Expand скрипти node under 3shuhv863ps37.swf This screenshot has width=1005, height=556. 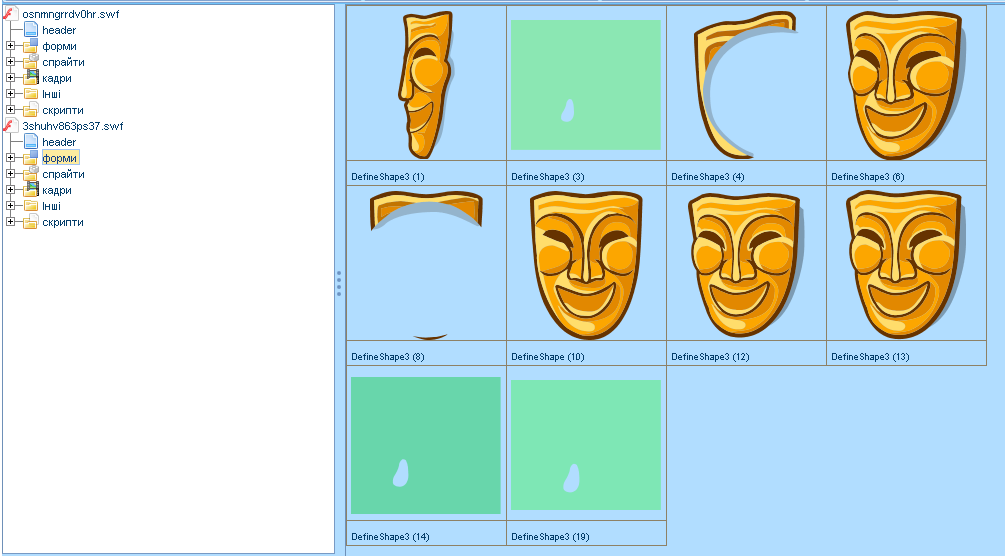(10, 222)
